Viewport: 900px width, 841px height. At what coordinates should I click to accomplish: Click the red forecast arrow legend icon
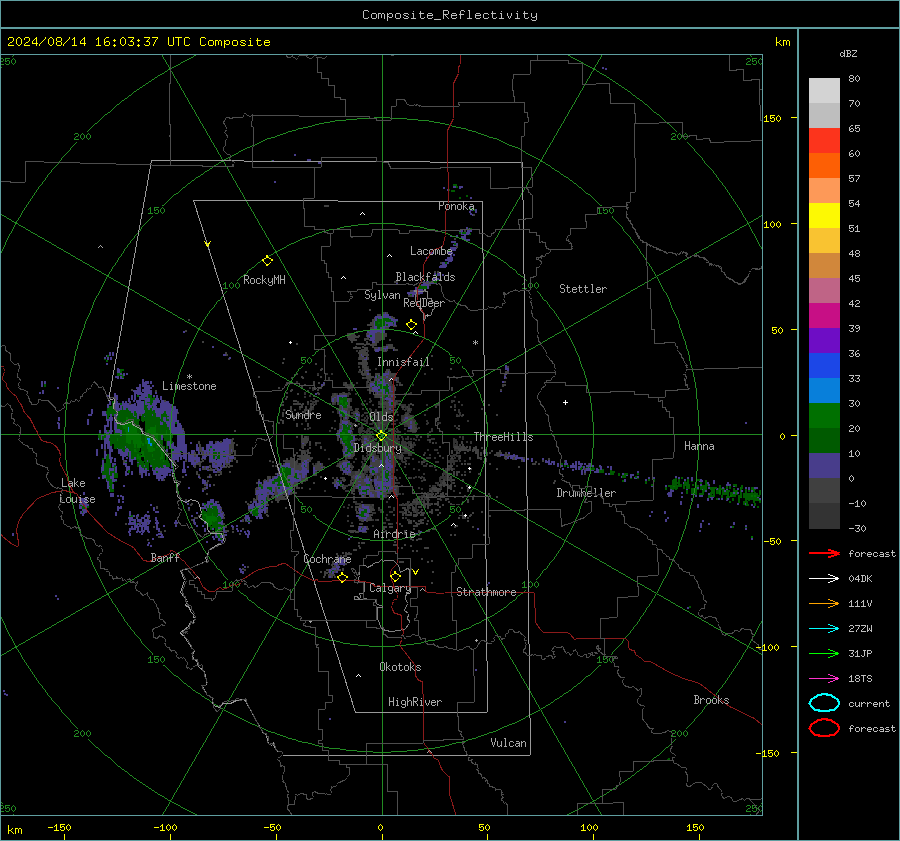click(824, 553)
